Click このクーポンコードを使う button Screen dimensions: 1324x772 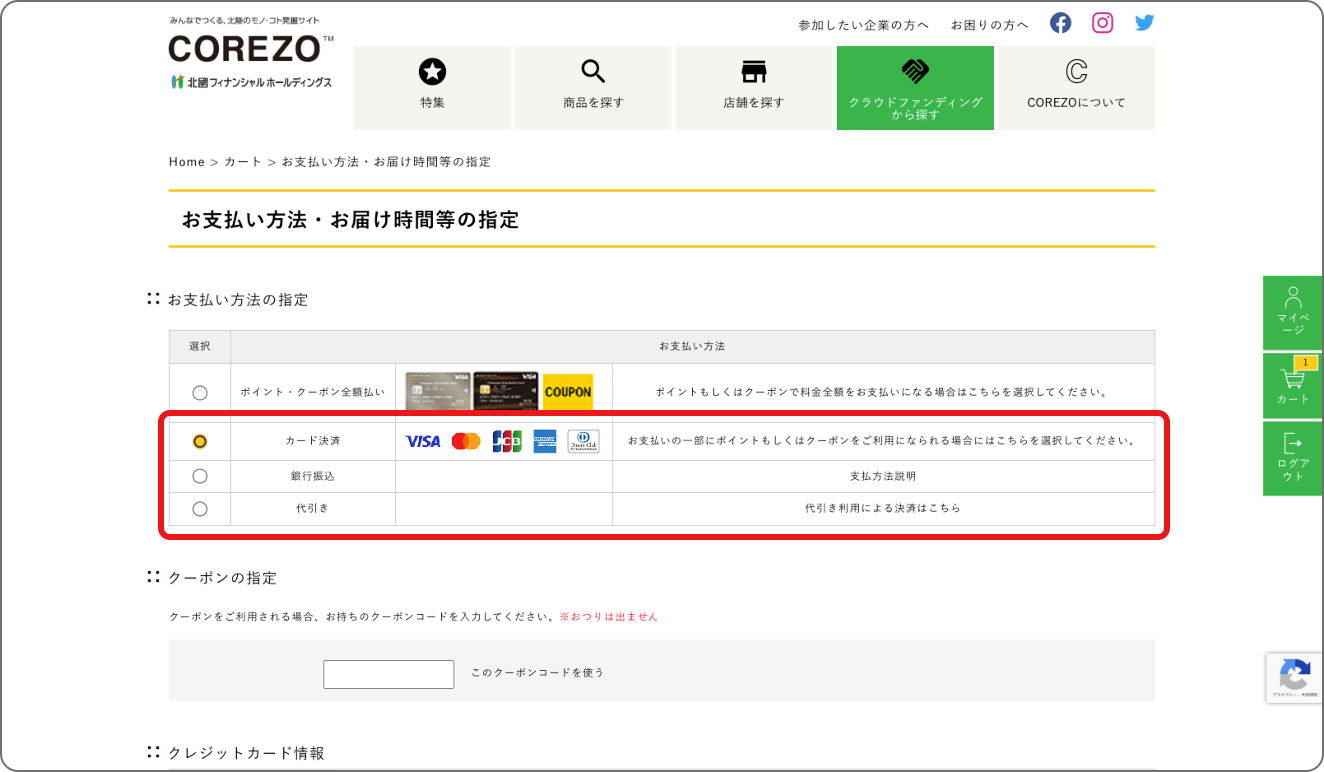click(x=538, y=673)
